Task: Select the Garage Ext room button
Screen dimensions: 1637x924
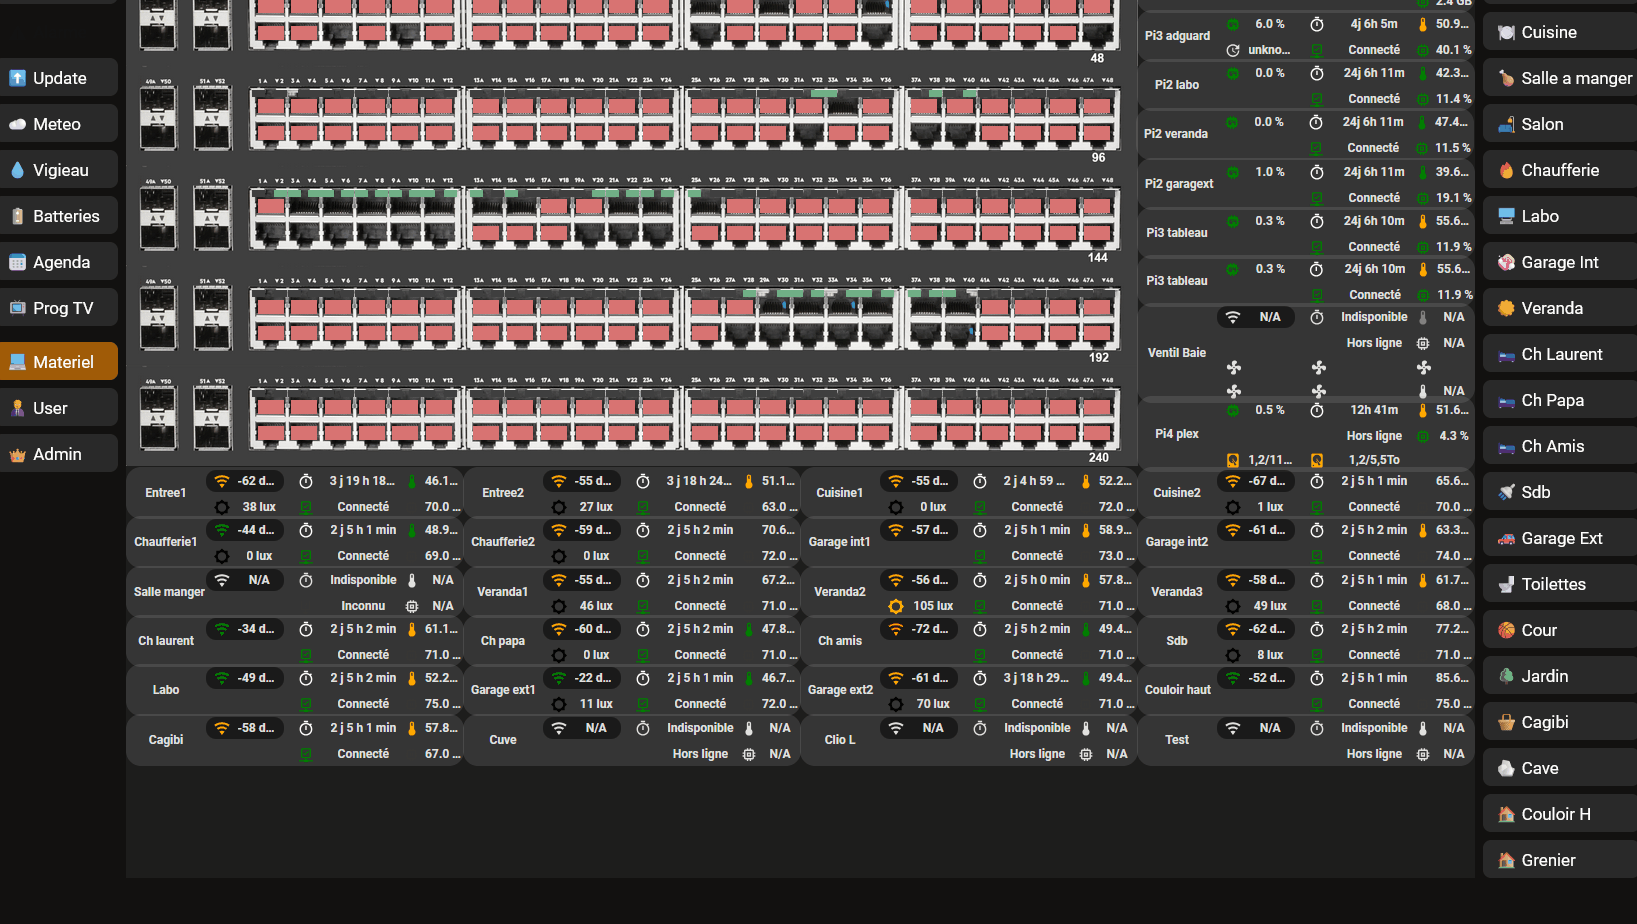Action: [x=1558, y=538]
